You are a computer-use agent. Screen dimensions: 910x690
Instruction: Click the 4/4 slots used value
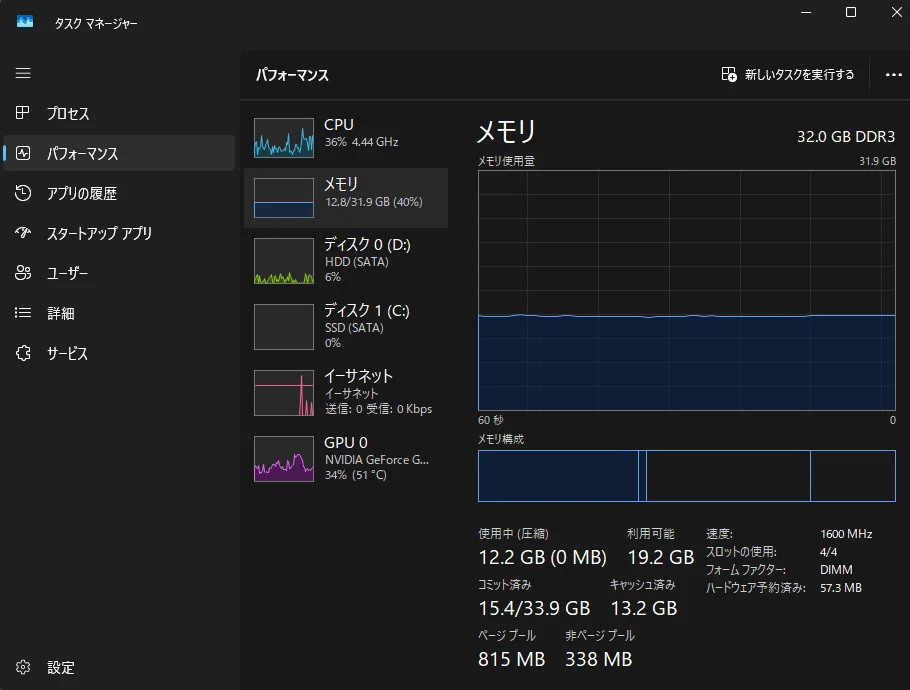(x=829, y=552)
